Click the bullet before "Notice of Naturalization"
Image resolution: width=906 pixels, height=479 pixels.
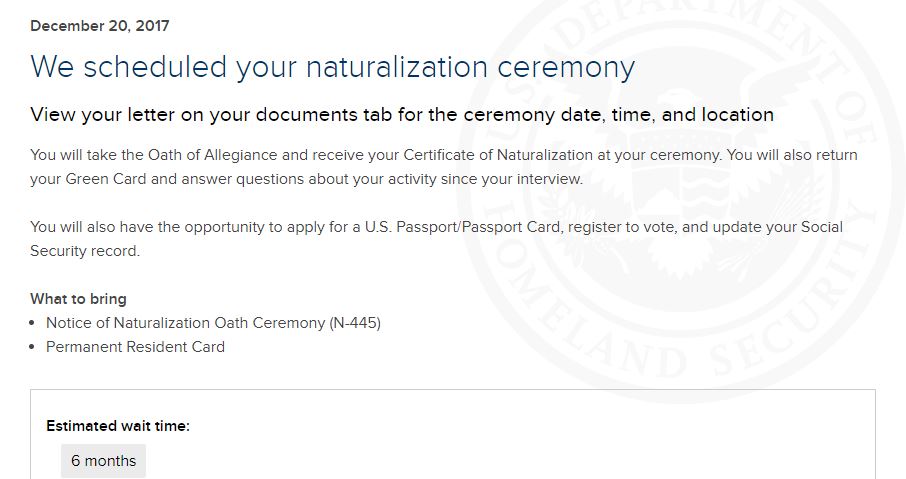pos(35,324)
